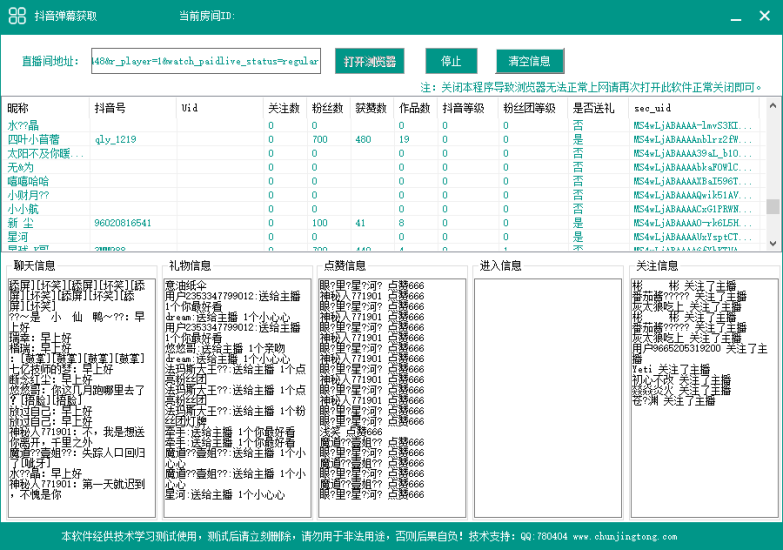Click the 是否送礼 column header
Screen dimensions: 783x550
(x=598, y=108)
